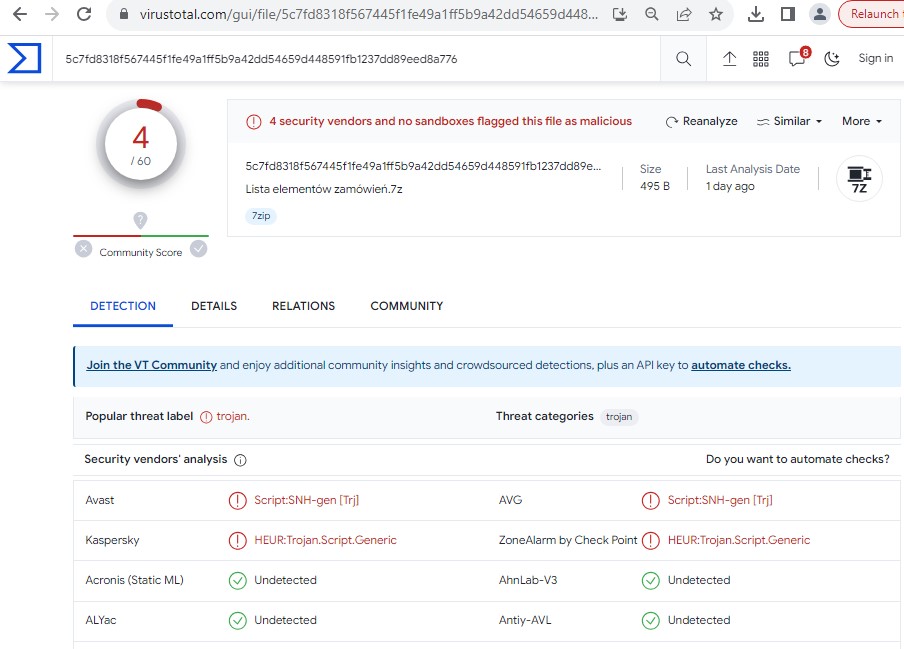Expand the More dropdown
904x649 pixels.
click(x=861, y=121)
